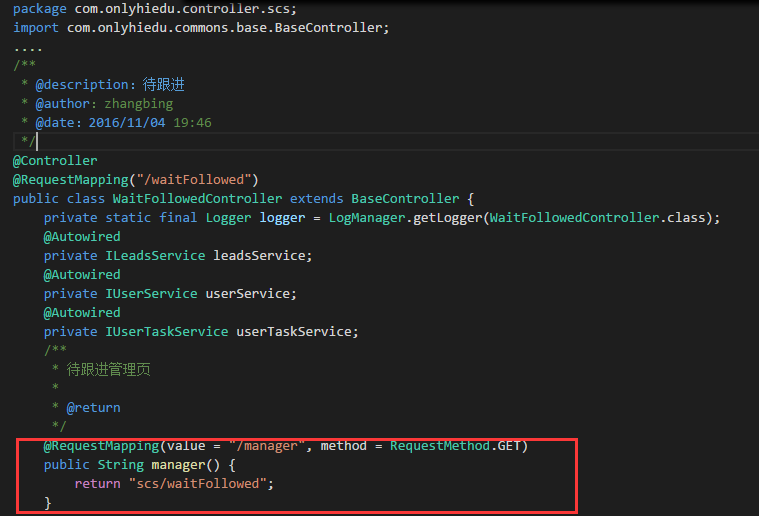The image size is (759, 516).
Task: Click BaseController after extends keyword
Action: (405, 198)
